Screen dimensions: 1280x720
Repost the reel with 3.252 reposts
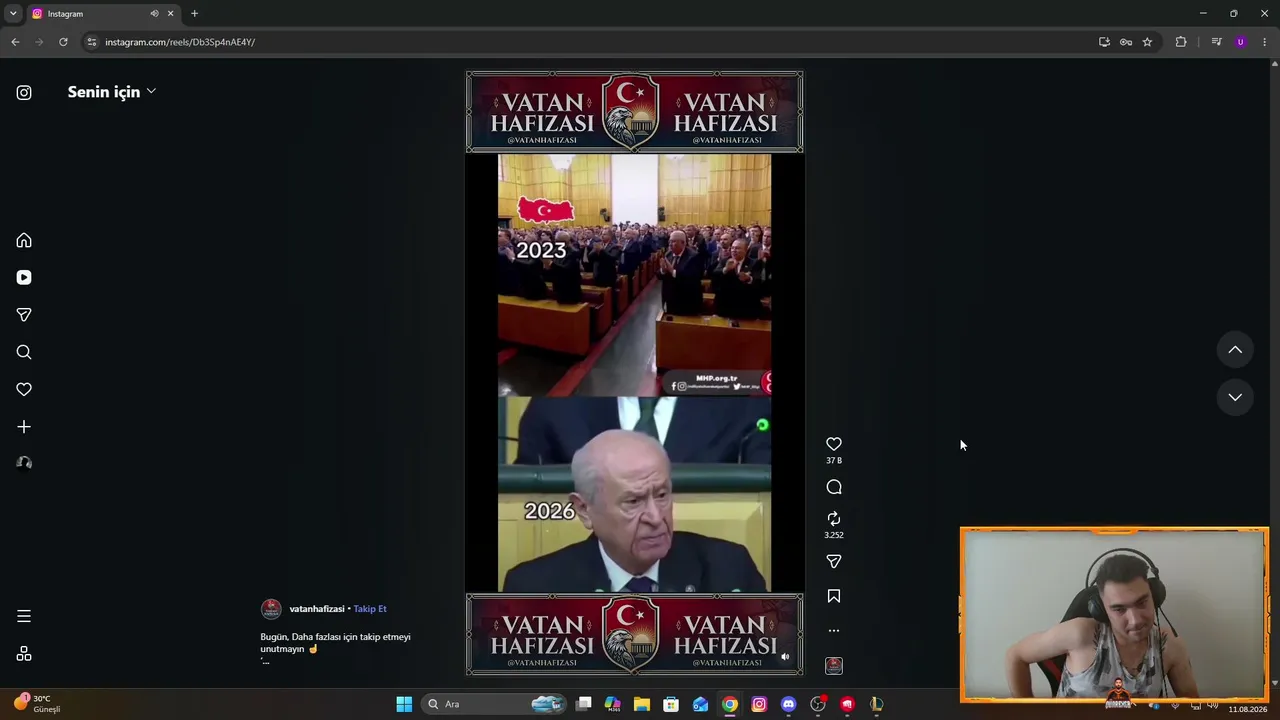point(834,519)
